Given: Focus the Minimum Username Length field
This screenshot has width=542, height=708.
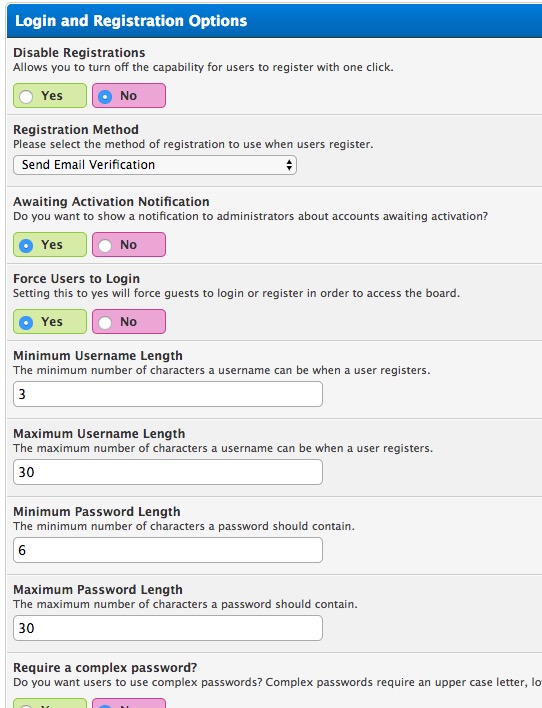Looking at the screenshot, I should [x=168, y=394].
